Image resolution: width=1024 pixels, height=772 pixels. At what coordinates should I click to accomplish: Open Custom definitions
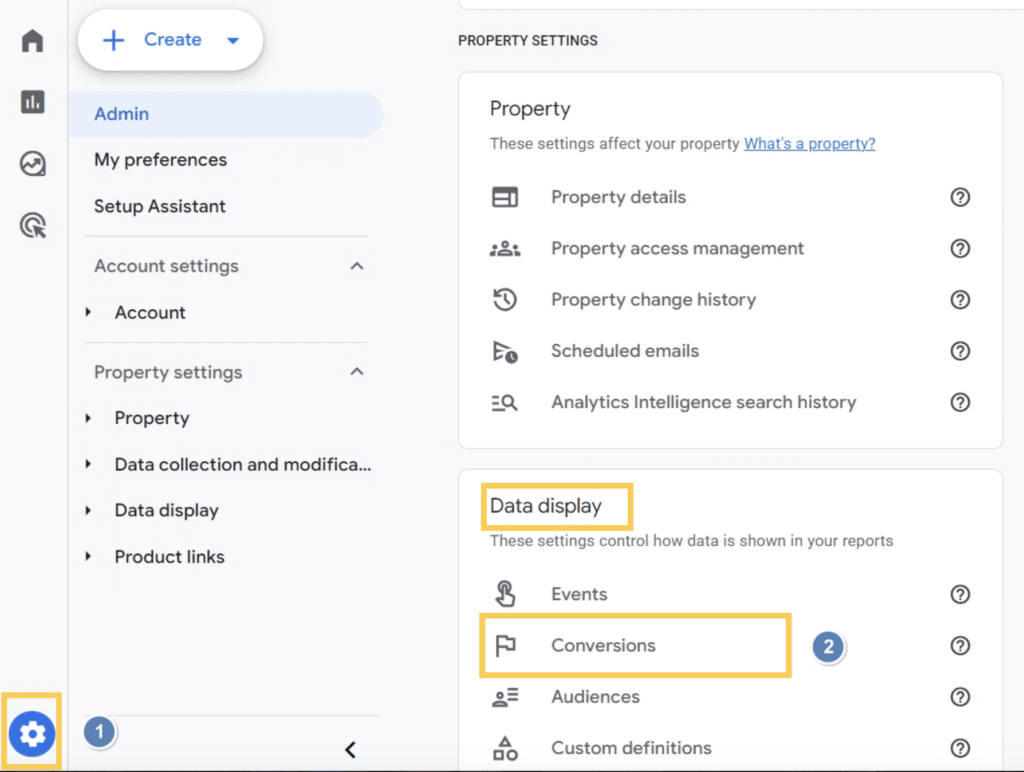point(632,748)
